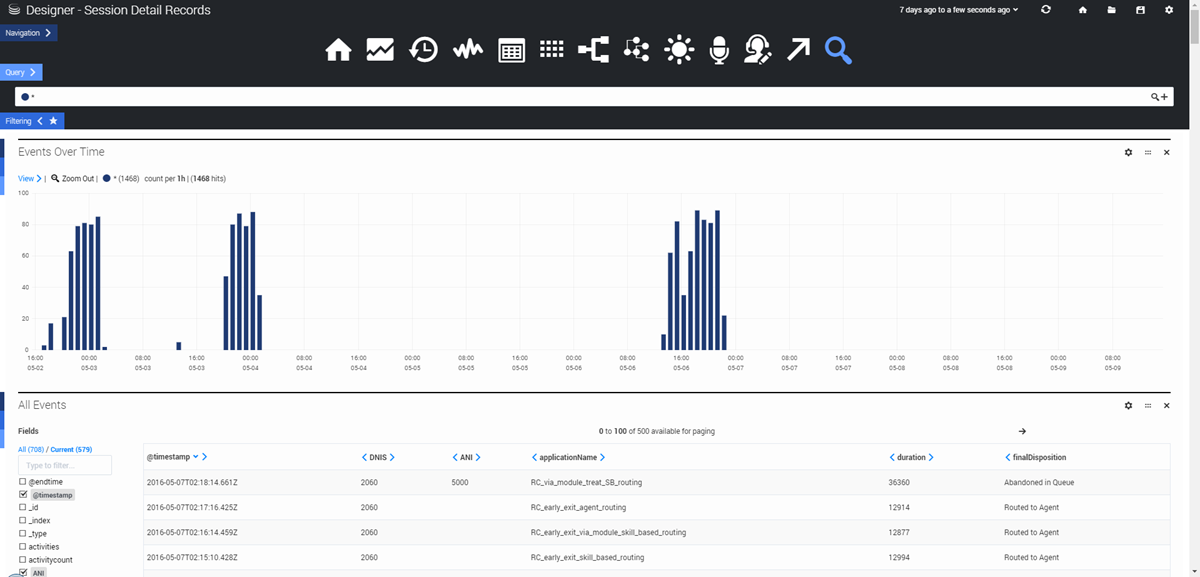
Task: Open the cluster diagram icon
Action: [x=637, y=49]
